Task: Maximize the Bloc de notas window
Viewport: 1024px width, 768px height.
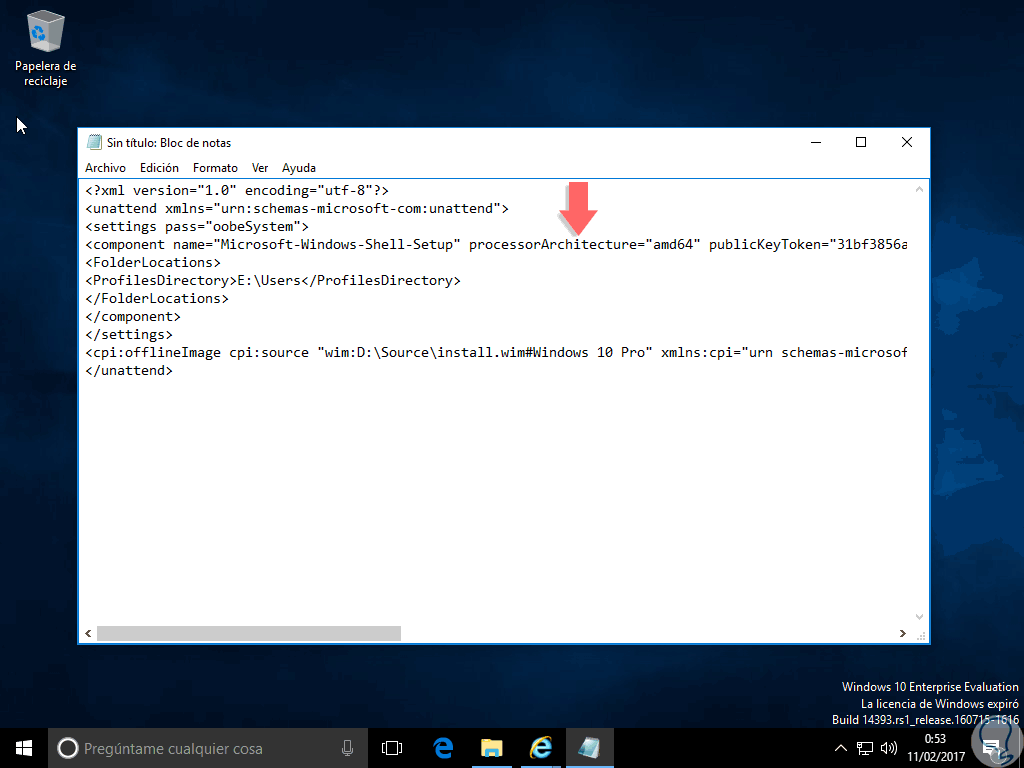Action: pos(861,142)
